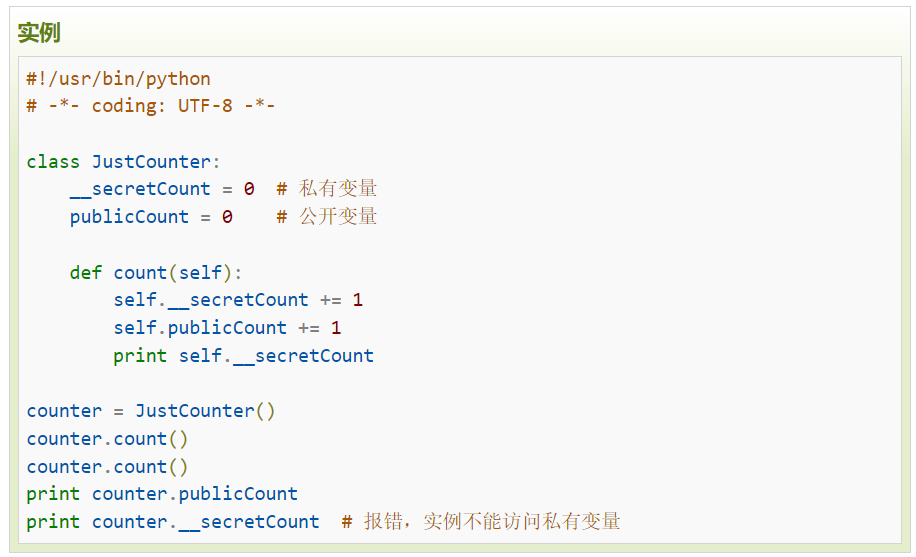Viewport: 916px width, 557px height.
Task: Click the counter = JustCounter() line
Action: click(151, 411)
